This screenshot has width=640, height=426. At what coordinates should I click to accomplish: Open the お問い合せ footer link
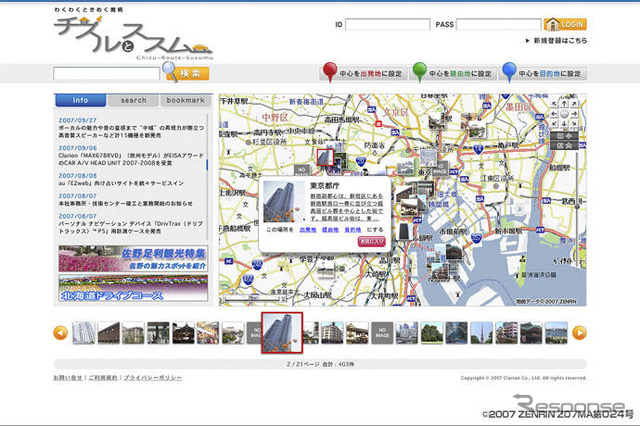[x=68, y=378]
